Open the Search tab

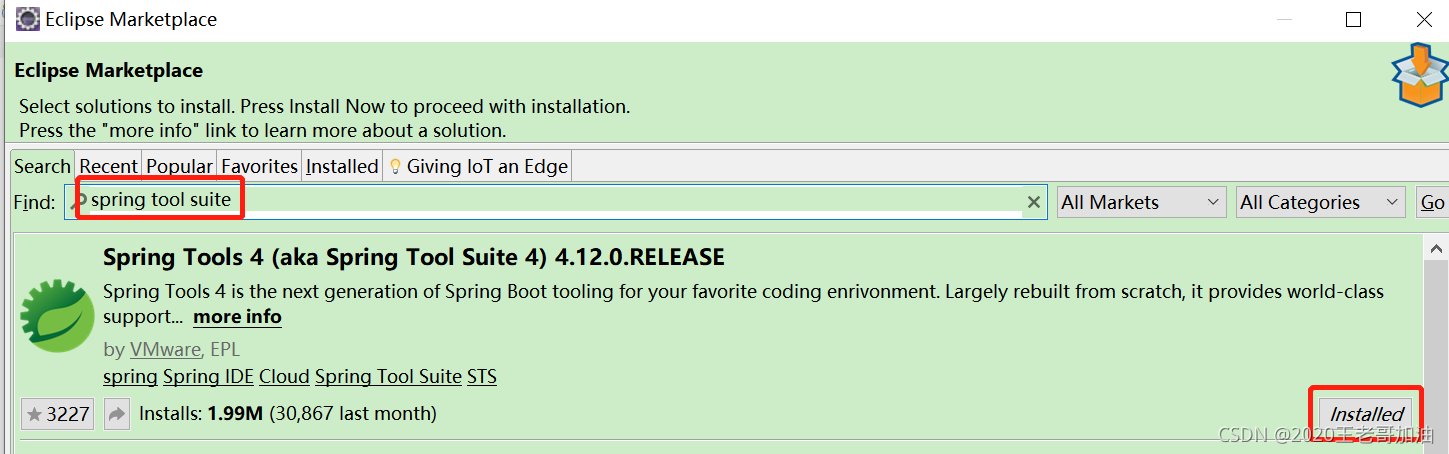pyautogui.click(x=42, y=166)
